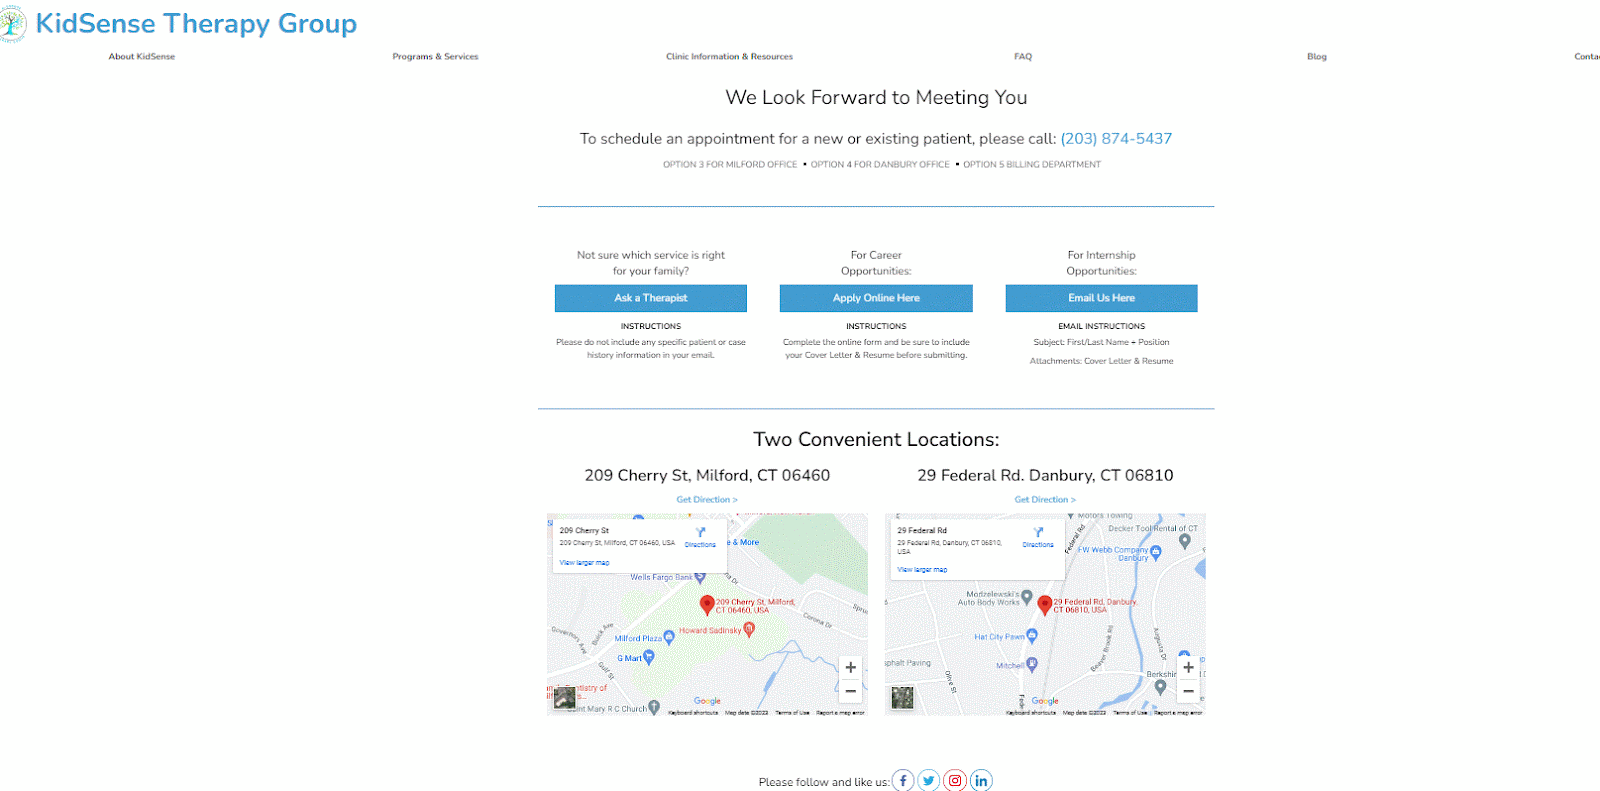Viewport: 1600px width, 791px height.
Task: Click the Howard Sadinsky restaurant marker
Action: (749, 629)
